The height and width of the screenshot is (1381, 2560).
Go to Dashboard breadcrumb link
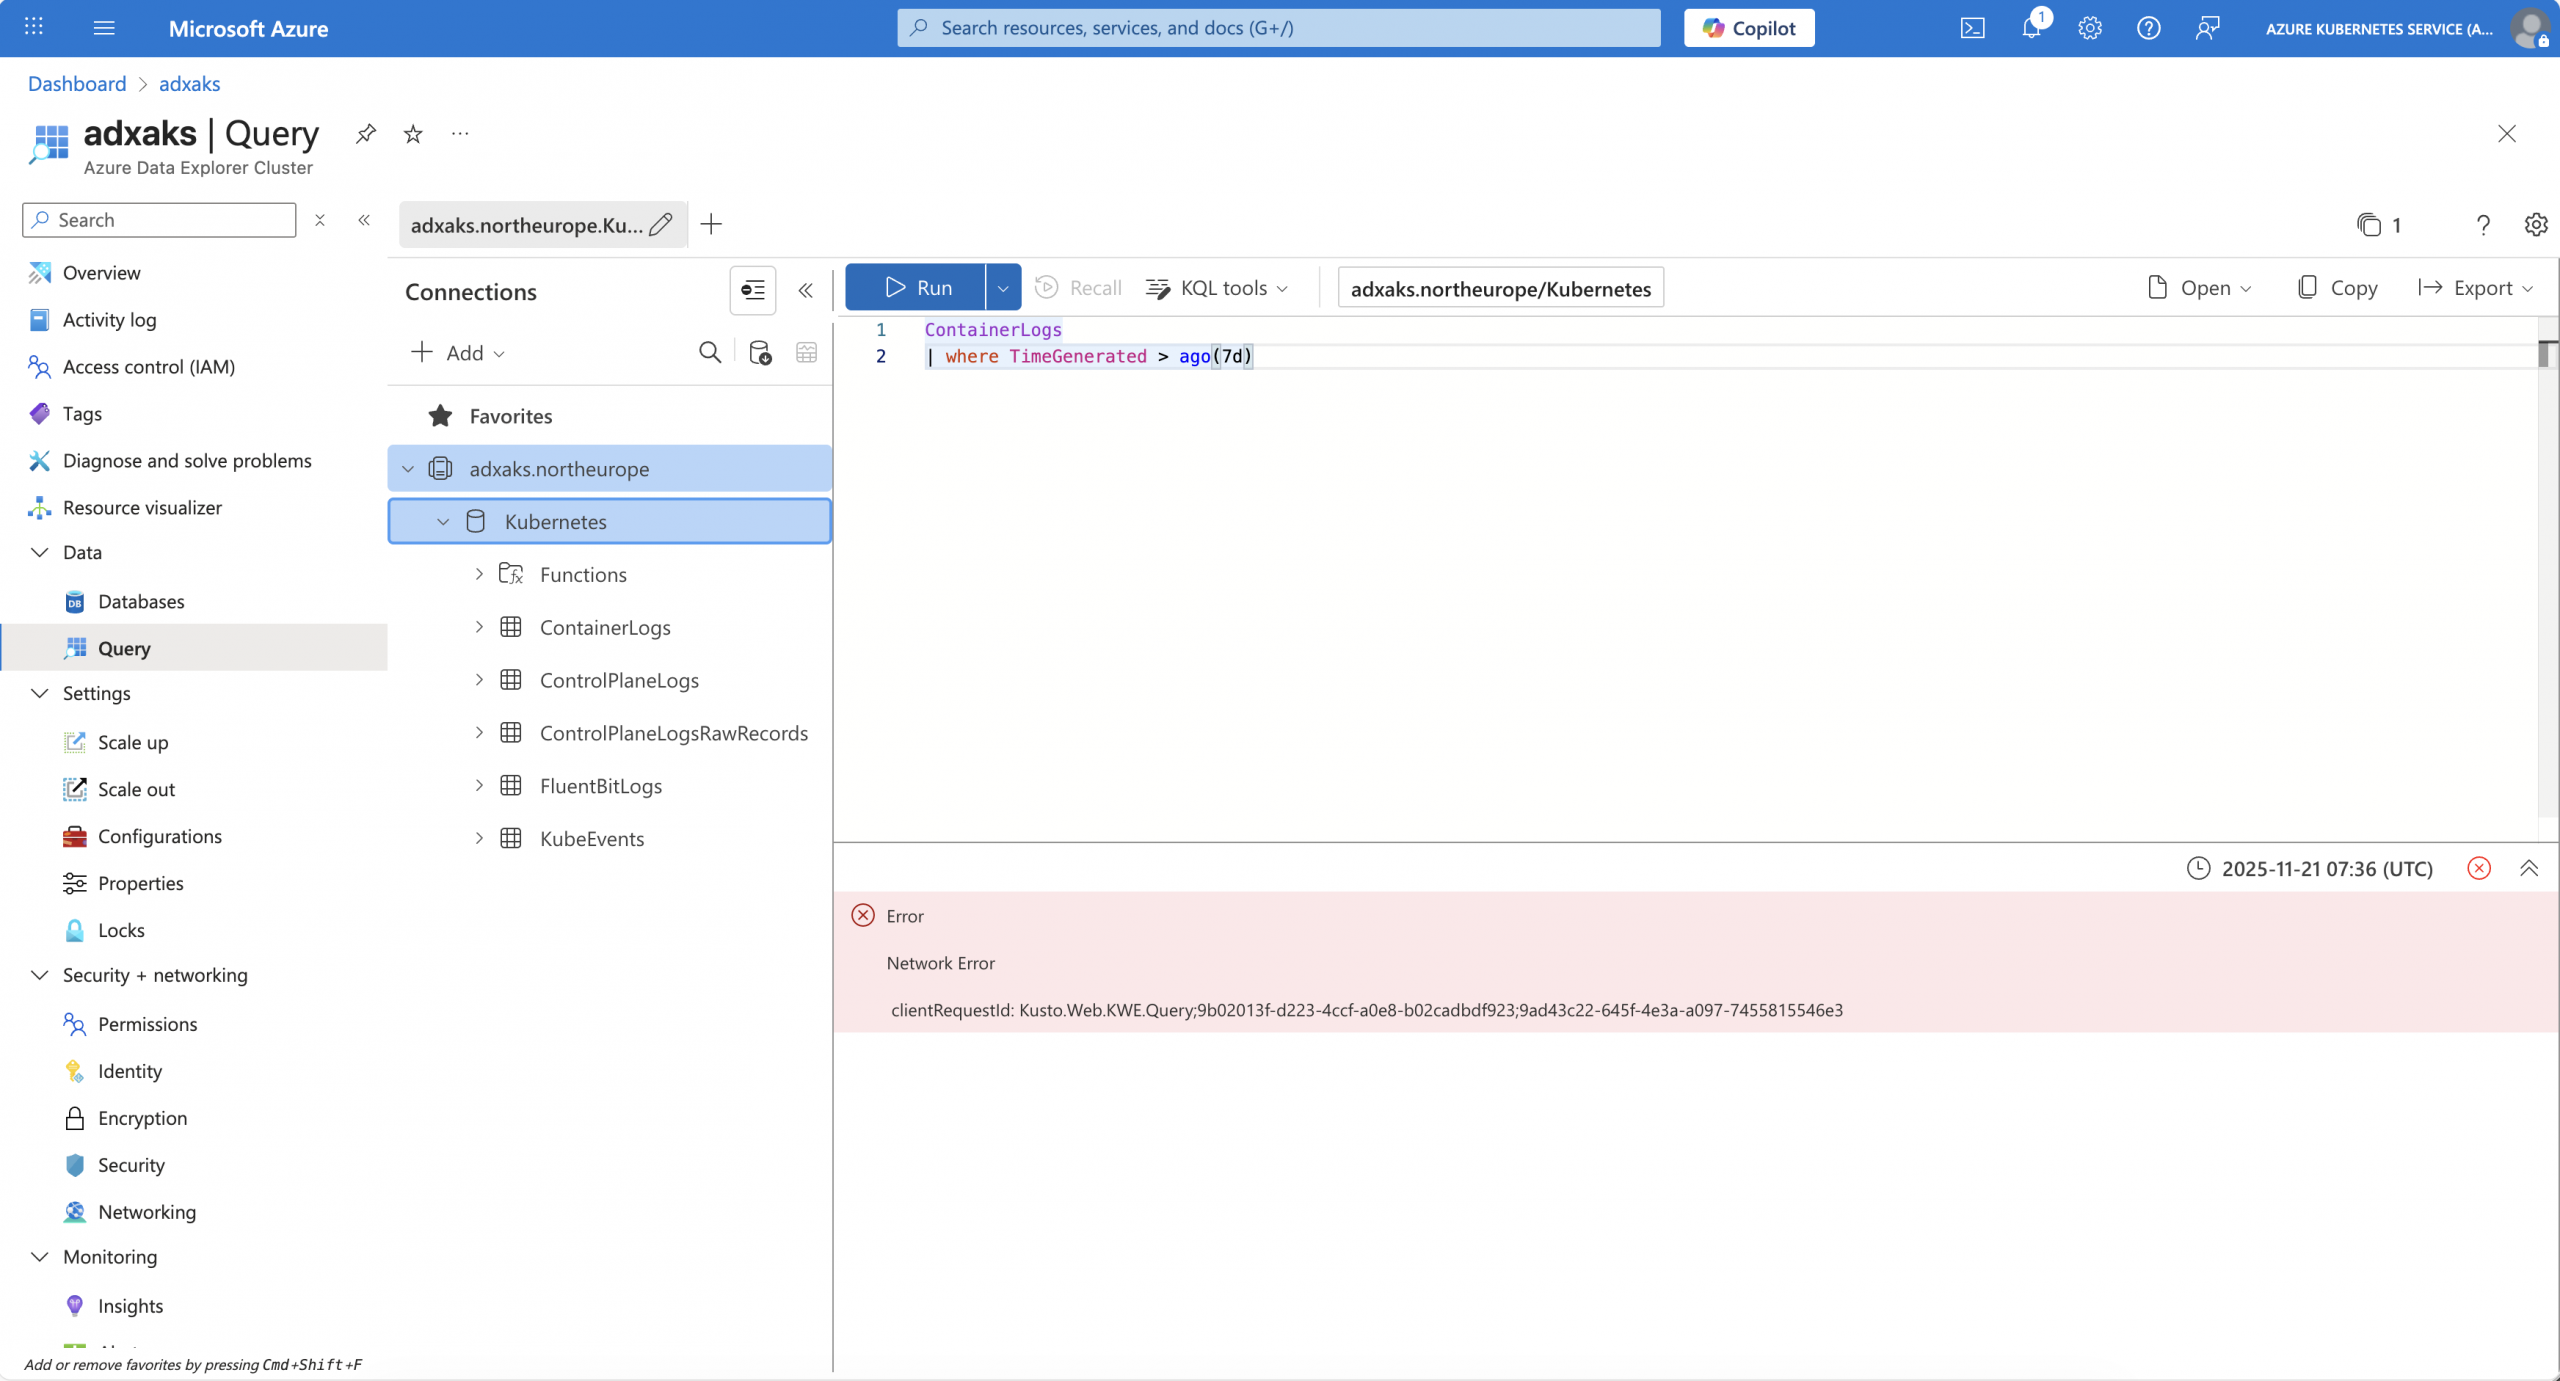pos(77,84)
